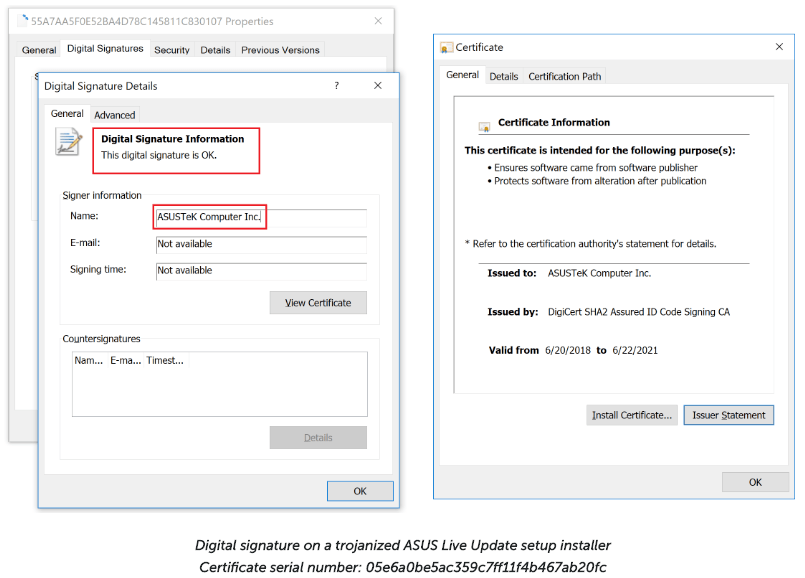Viewport: 805px width, 578px height.
Task: Select the E-mail field showing Not available
Action: tap(260, 245)
